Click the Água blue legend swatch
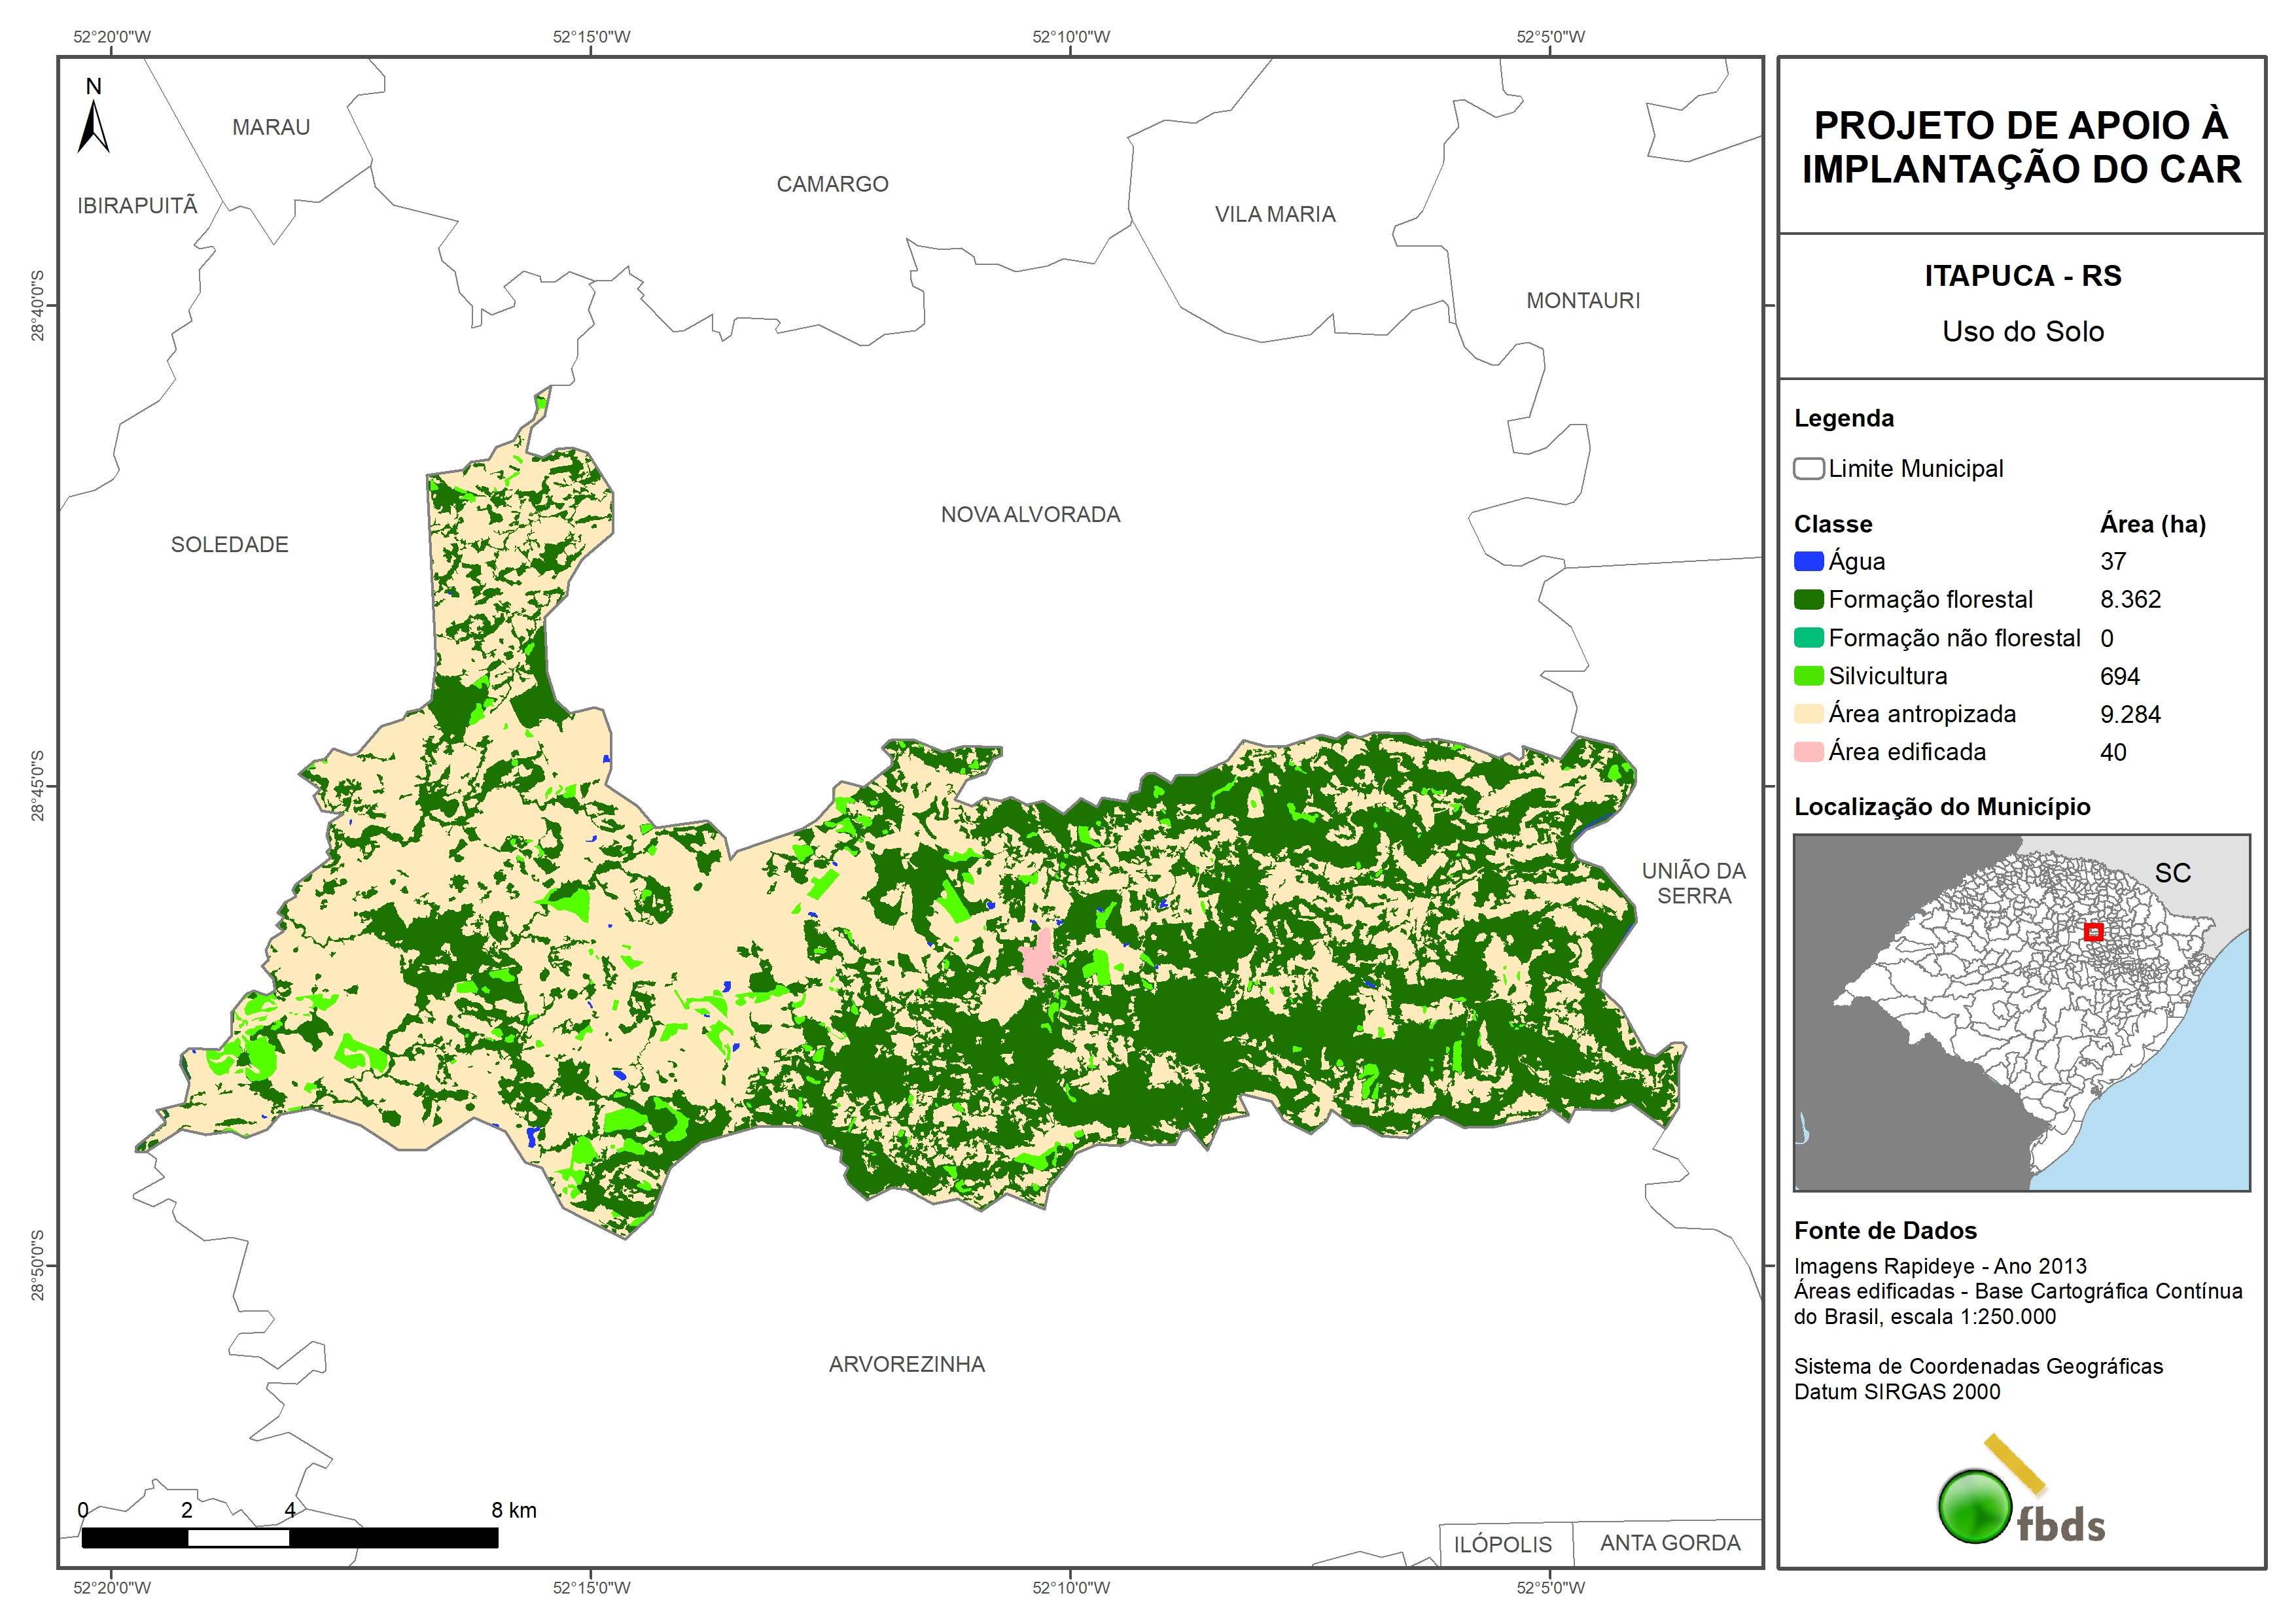This screenshot has width=2296, height=1623. pyautogui.click(x=1808, y=562)
